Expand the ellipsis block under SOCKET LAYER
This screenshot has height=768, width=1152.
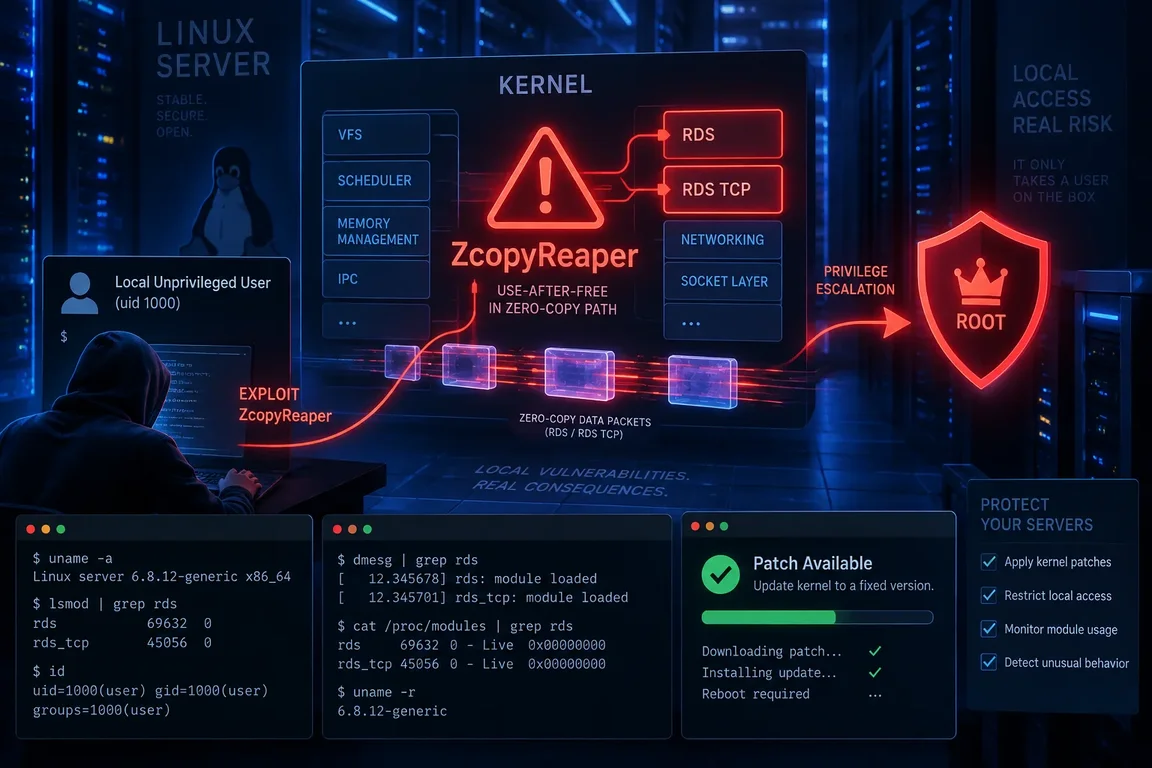[x=723, y=323]
